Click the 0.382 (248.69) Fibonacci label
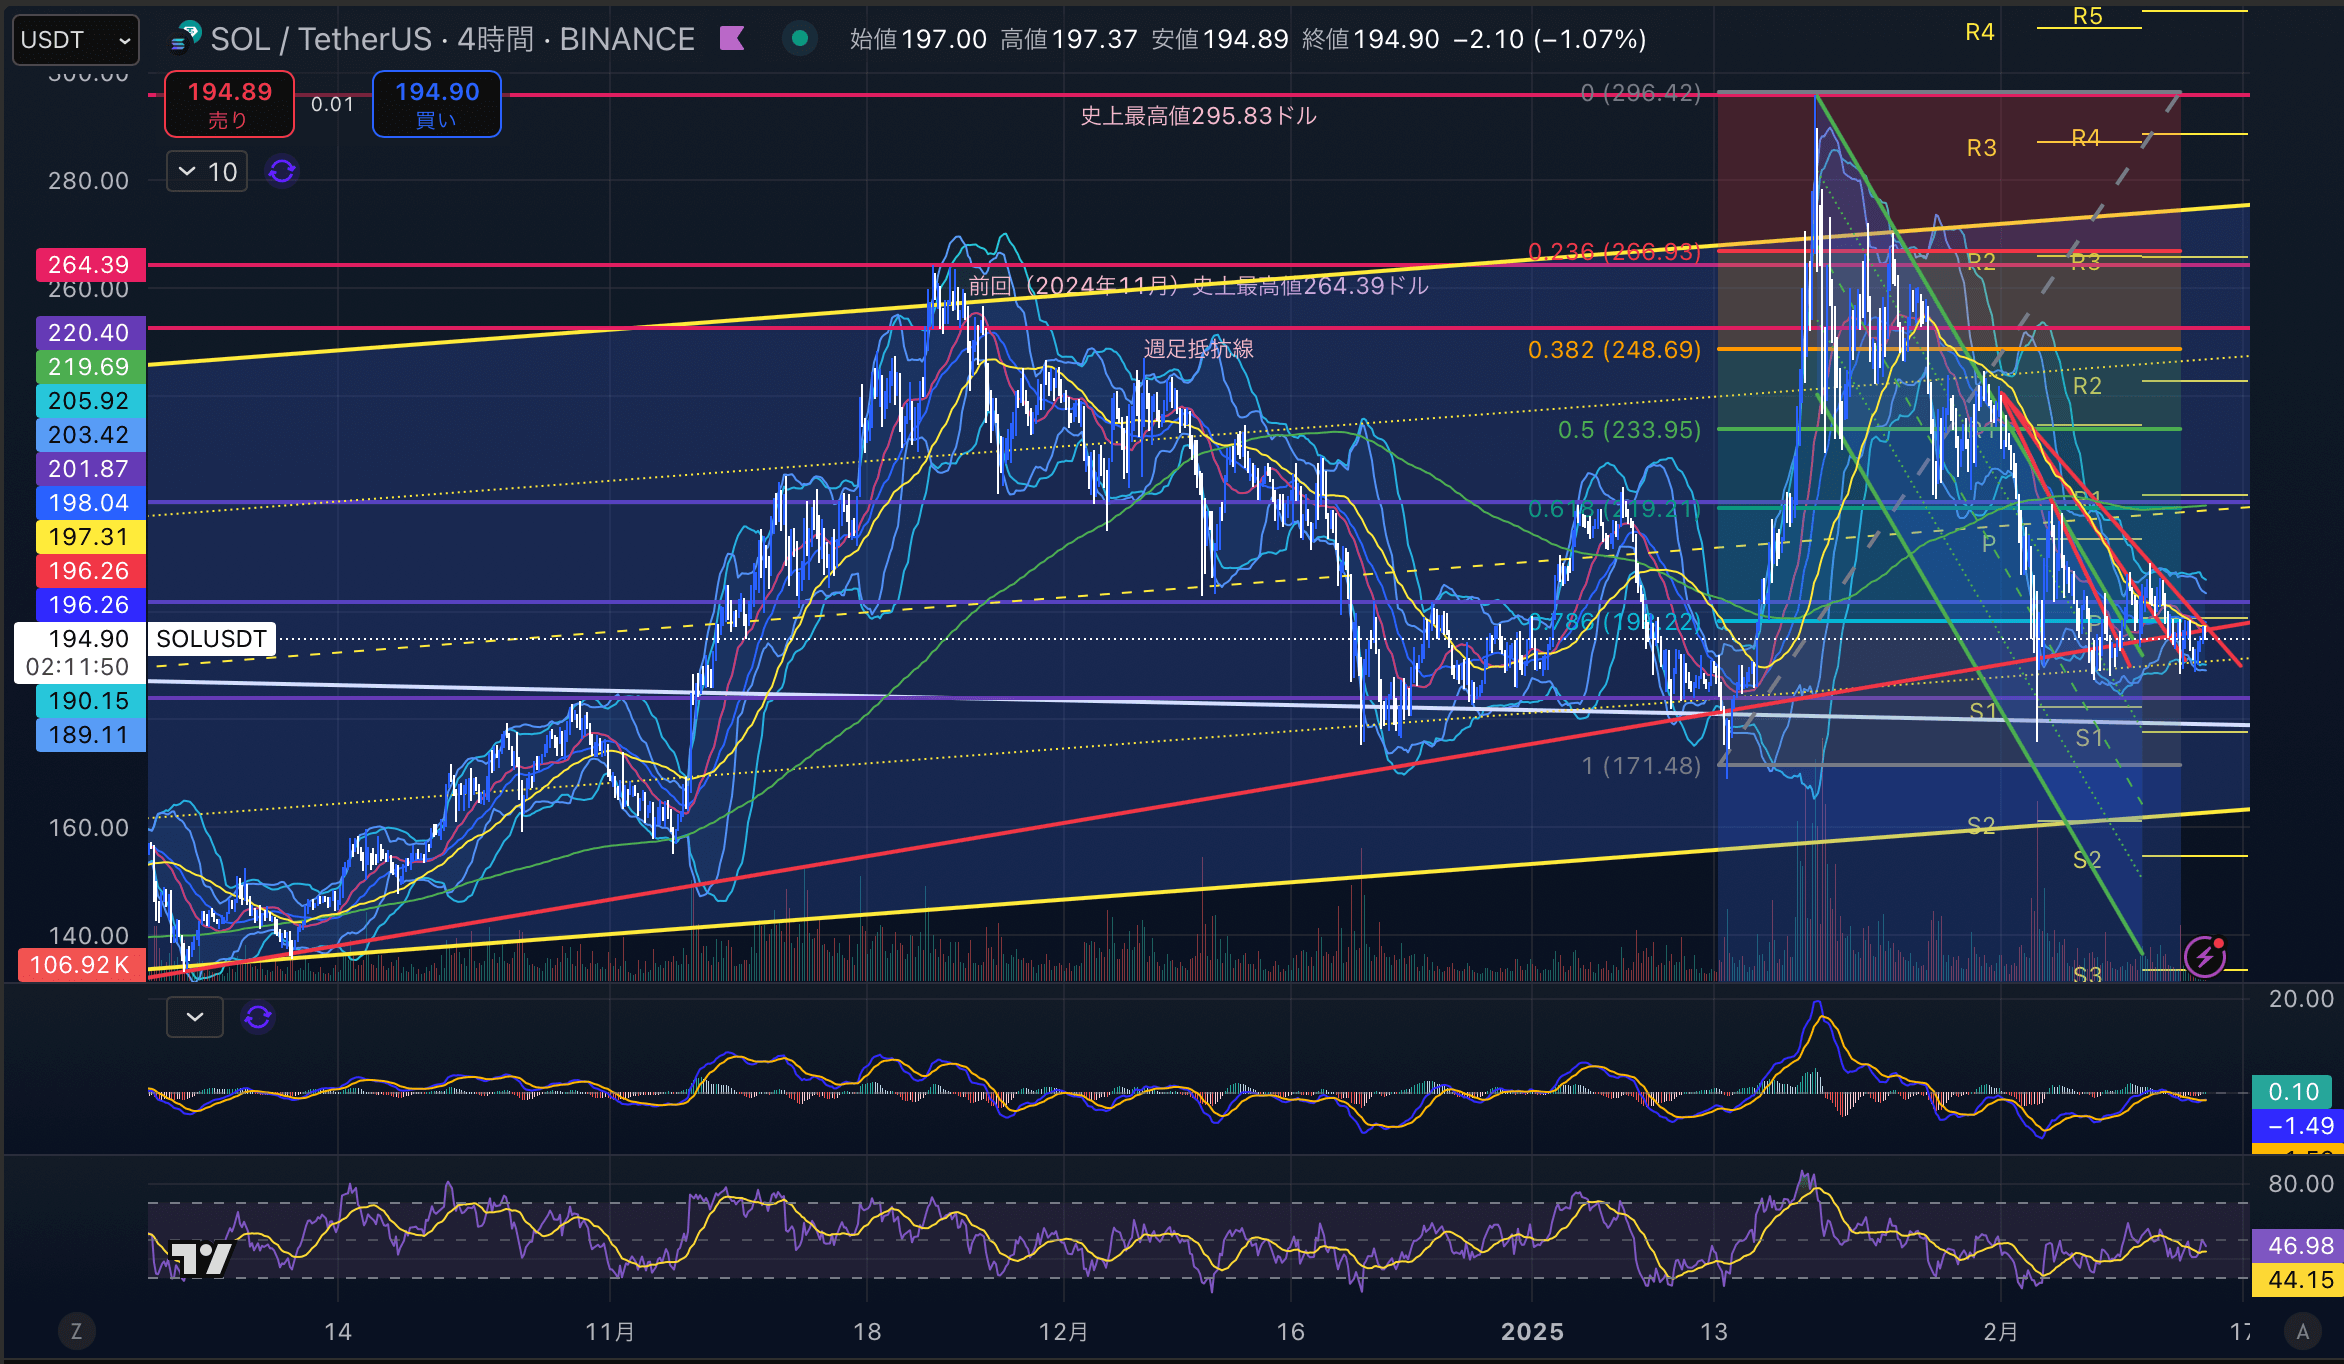The image size is (2344, 1364). pos(1614,350)
